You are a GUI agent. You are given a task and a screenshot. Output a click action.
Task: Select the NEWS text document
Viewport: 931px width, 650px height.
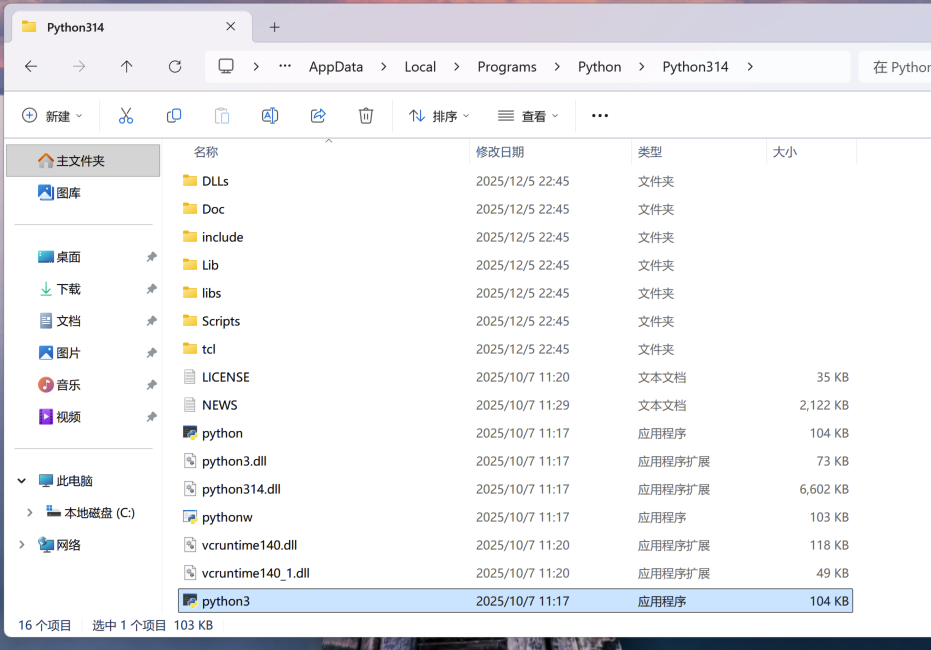tap(515, 405)
